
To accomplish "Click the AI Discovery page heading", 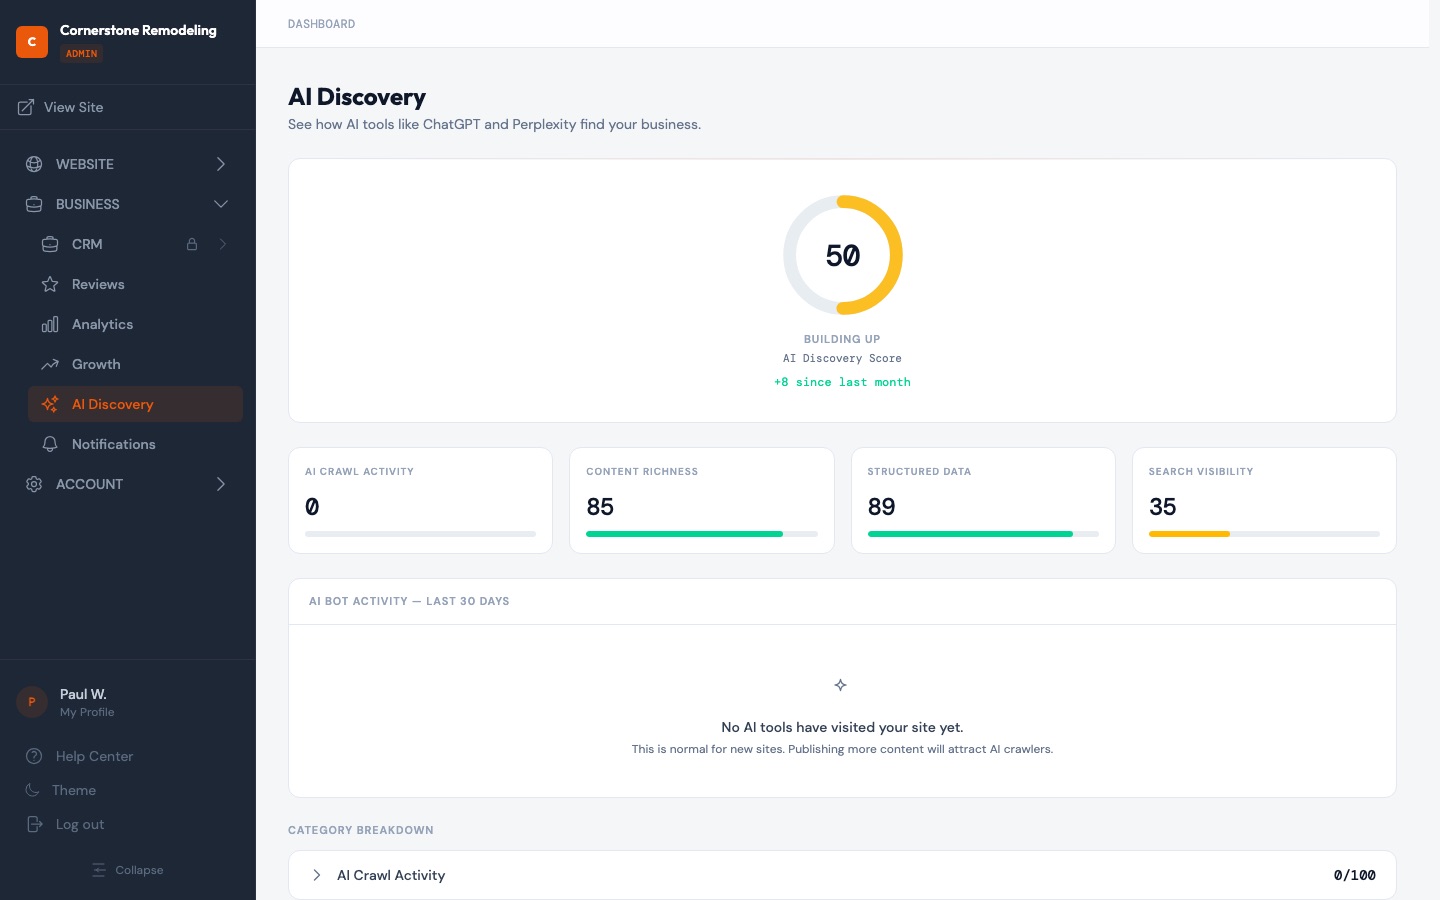I will pyautogui.click(x=357, y=97).
